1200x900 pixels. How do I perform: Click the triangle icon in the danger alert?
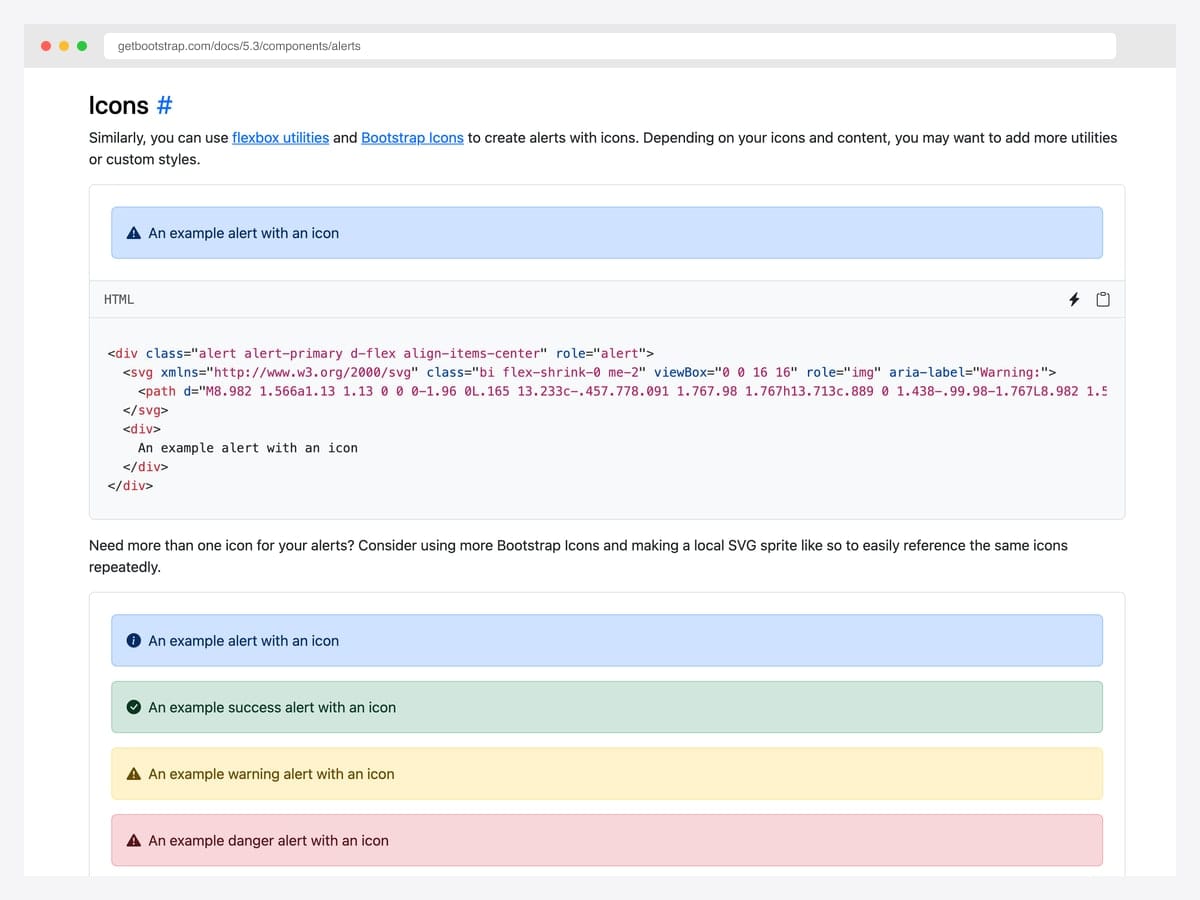pos(134,841)
